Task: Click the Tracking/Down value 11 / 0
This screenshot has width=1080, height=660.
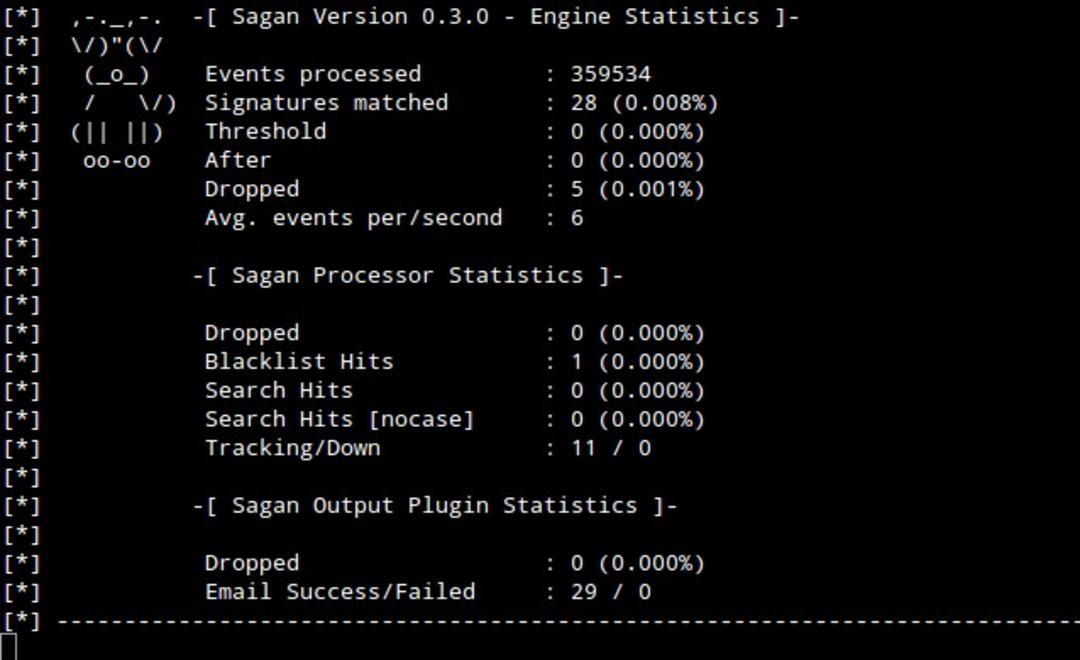Action: click(x=611, y=448)
